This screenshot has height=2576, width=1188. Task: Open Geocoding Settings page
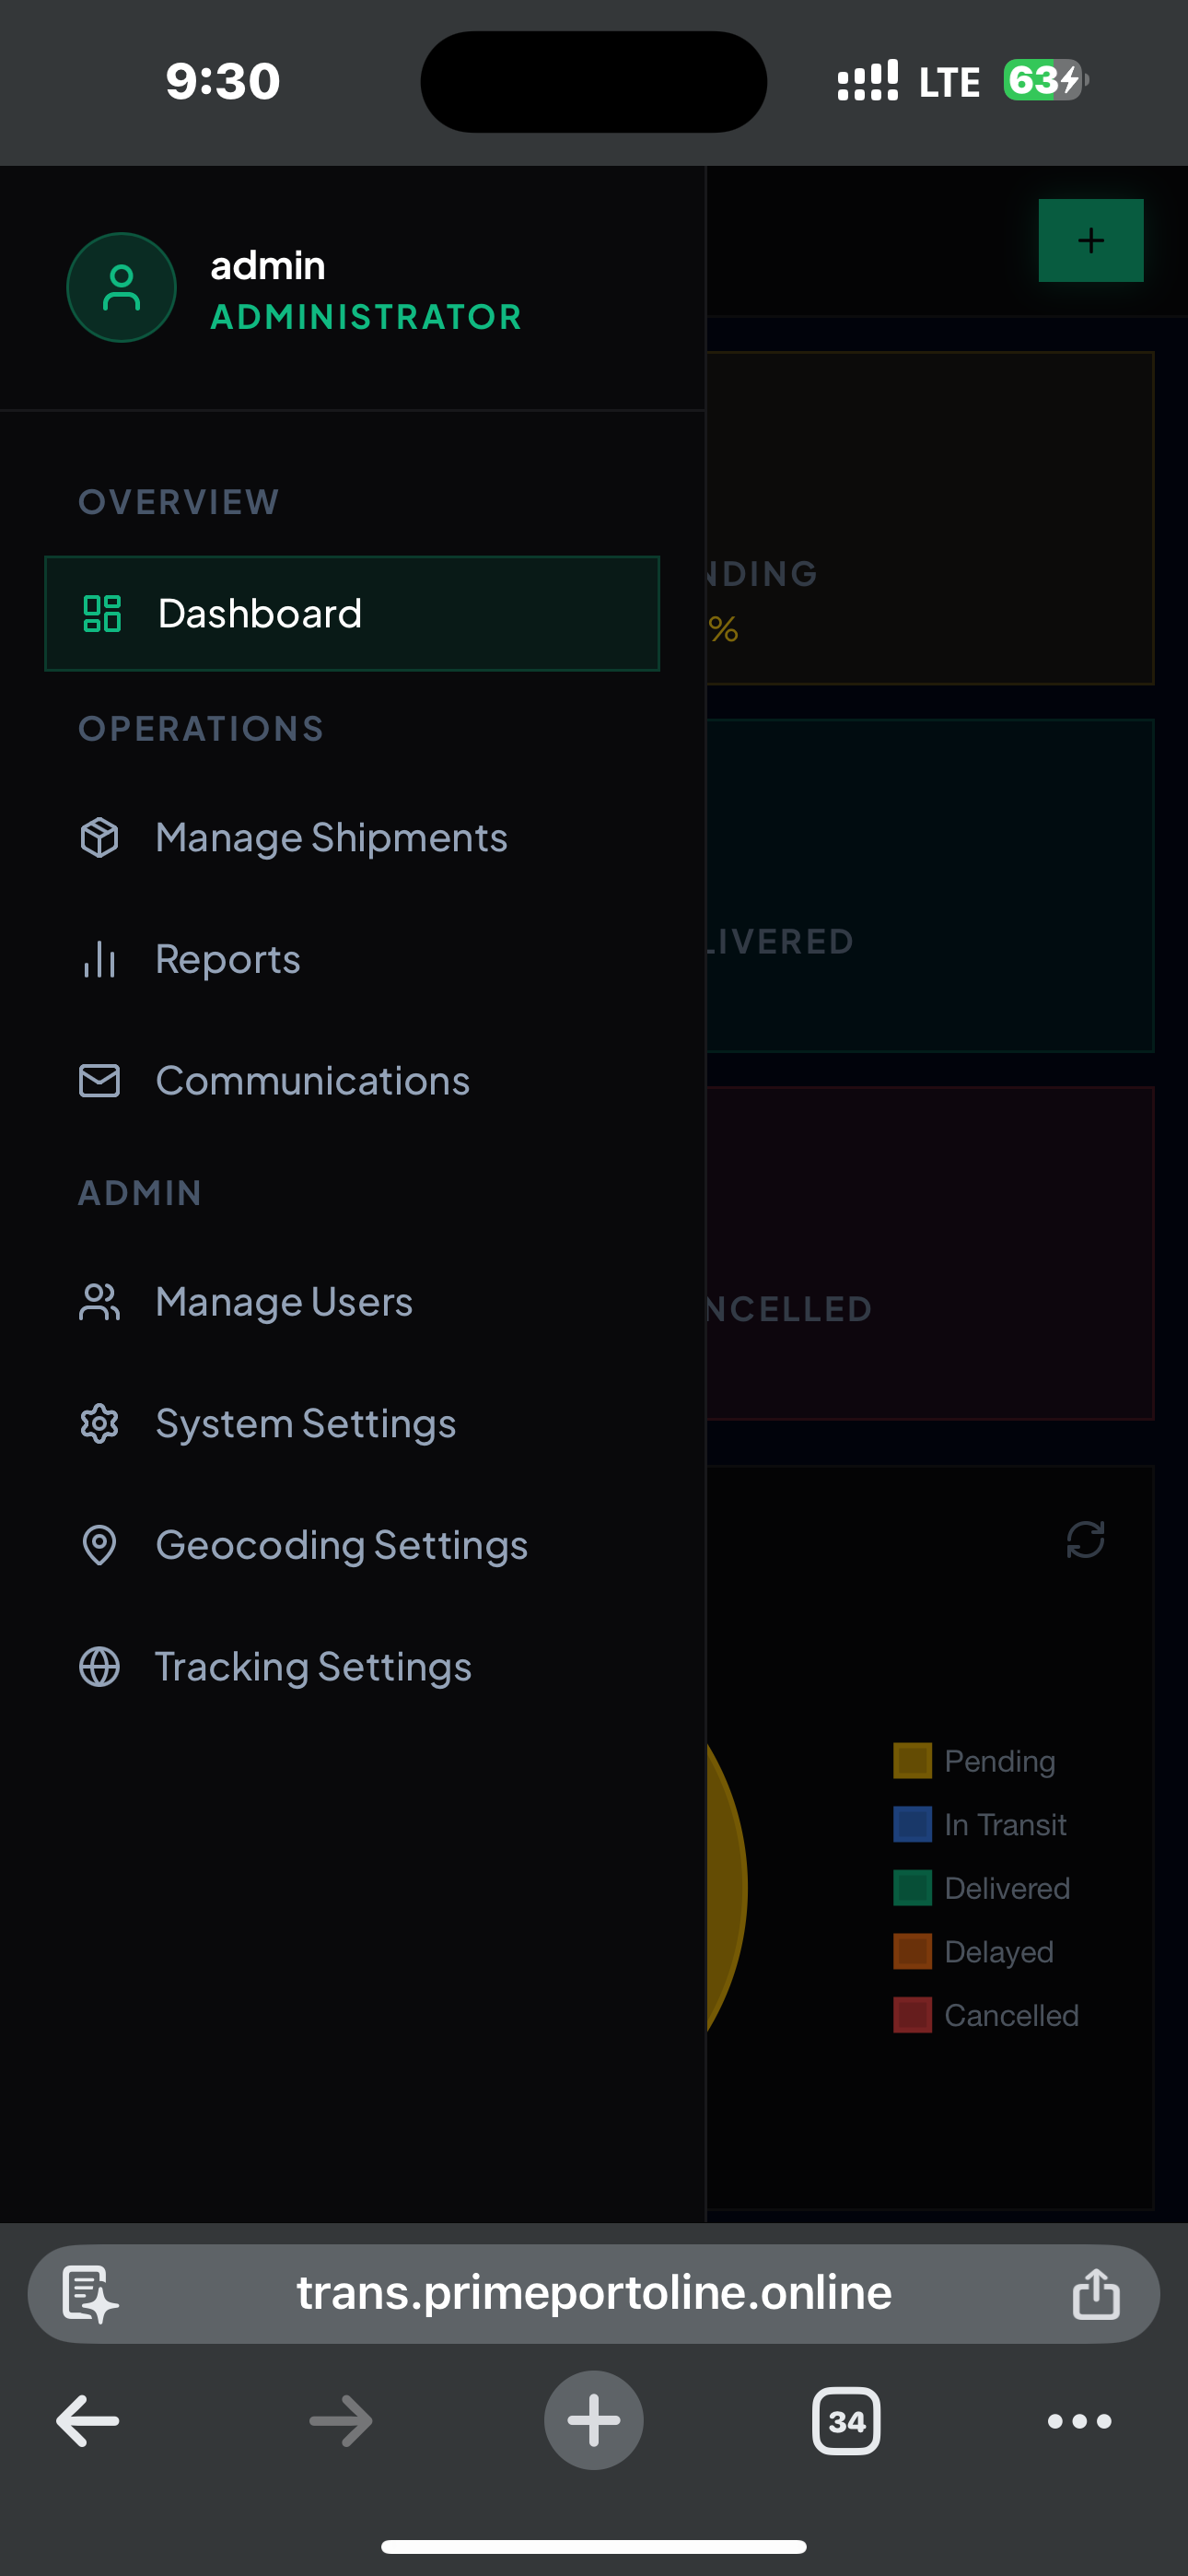click(x=352, y=1545)
